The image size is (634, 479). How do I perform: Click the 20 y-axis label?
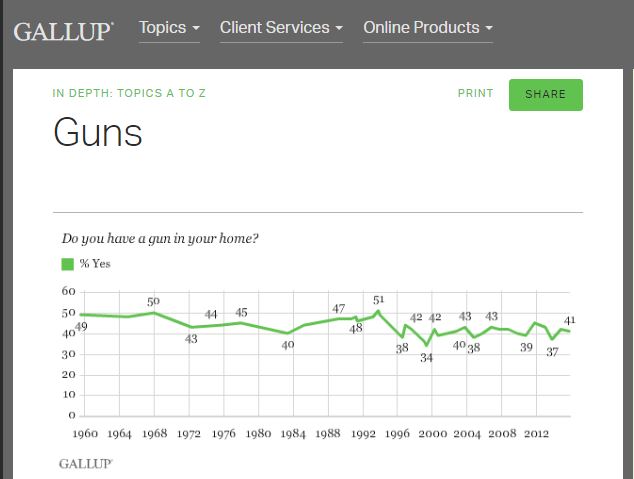[x=69, y=375]
